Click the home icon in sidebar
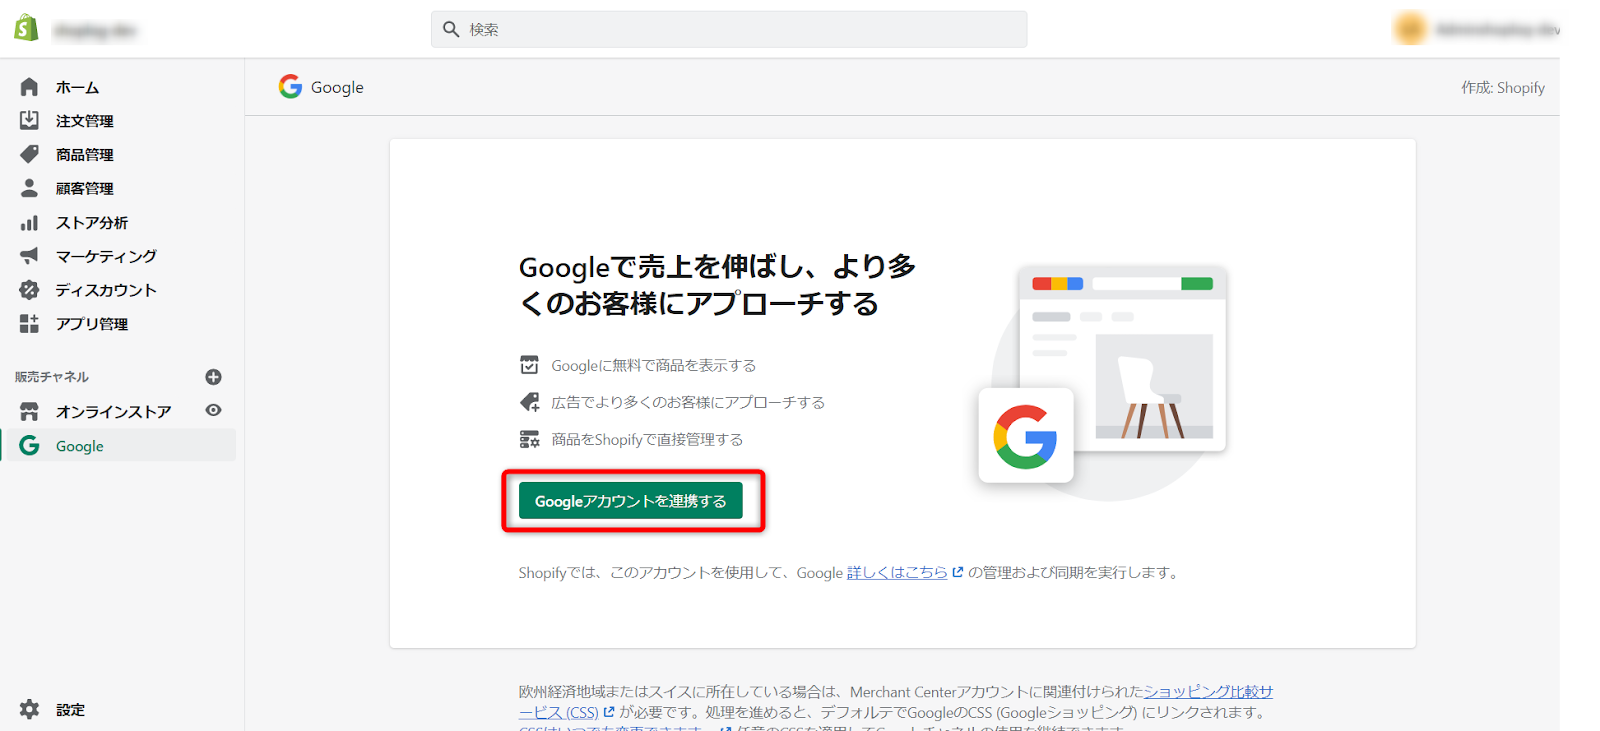Viewport: 1600px width, 731px height. (29, 87)
